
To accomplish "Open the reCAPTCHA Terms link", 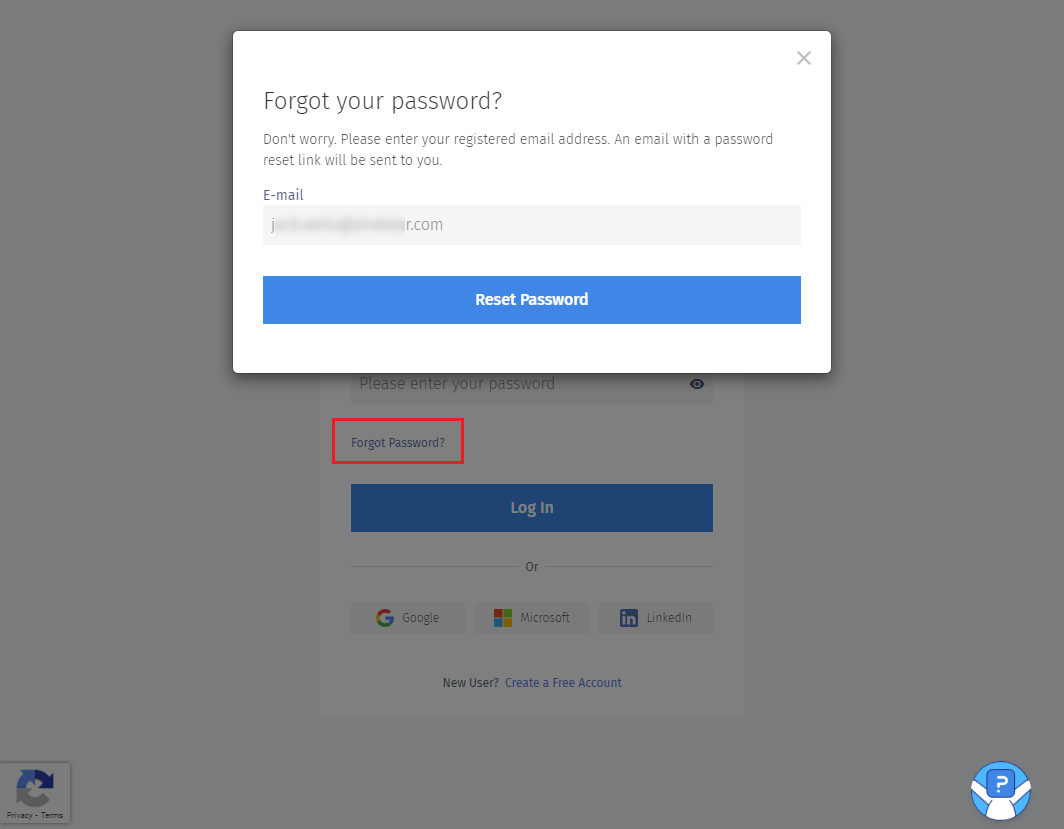I will pyautogui.click(x=52, y=815).
